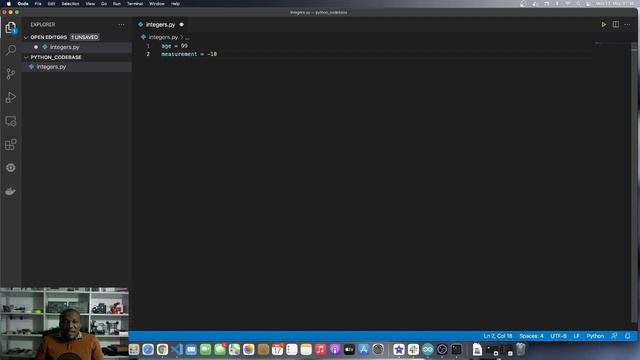Open Slack from the Dock
This screenshot has height=360, width=640.
[x=413, y=349]
